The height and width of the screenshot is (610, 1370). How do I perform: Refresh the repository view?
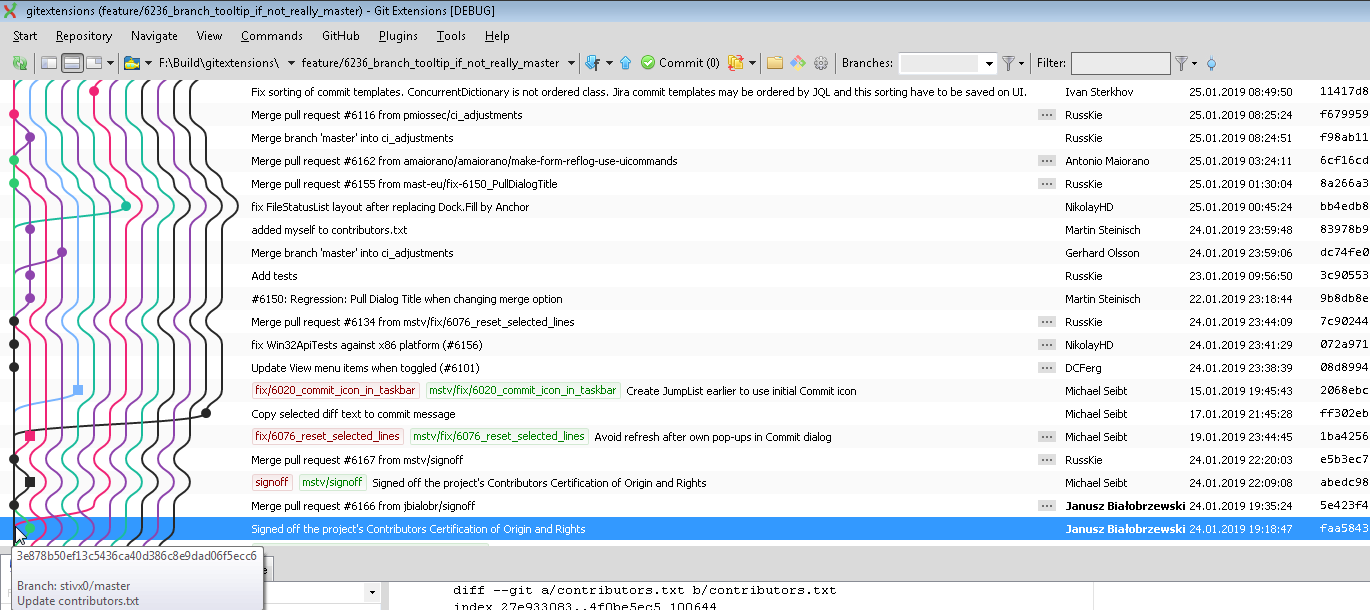tap(20, 63)
